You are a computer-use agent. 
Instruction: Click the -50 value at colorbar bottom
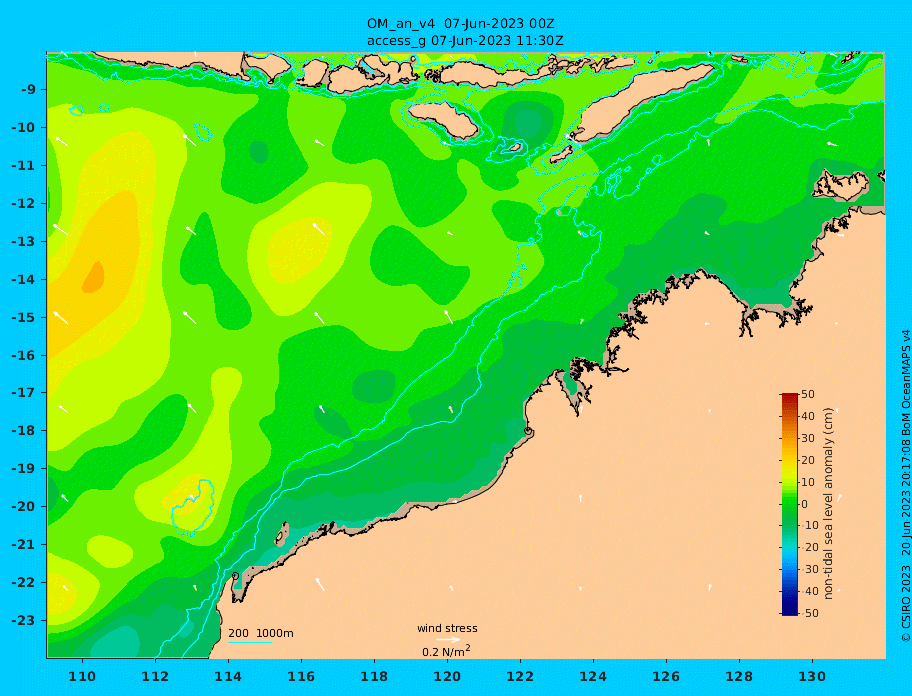click(808, 613)
